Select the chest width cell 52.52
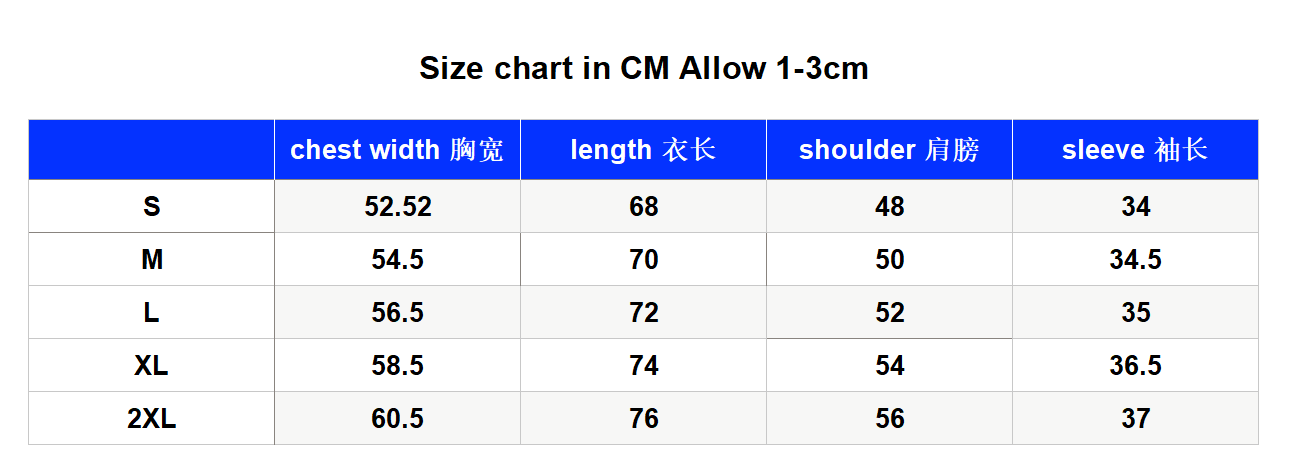The width and height of the screenshot is (1295, 471). click(397, 207)
